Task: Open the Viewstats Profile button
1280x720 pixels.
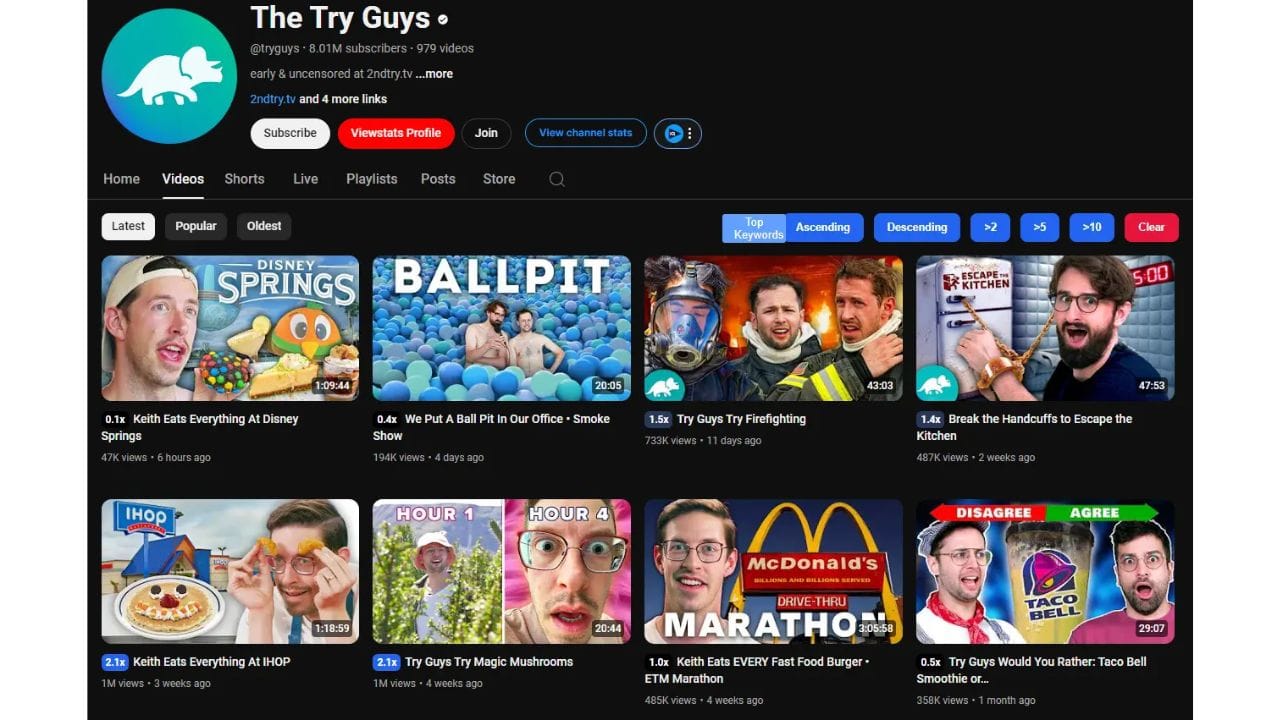Action: pos(396,133)
